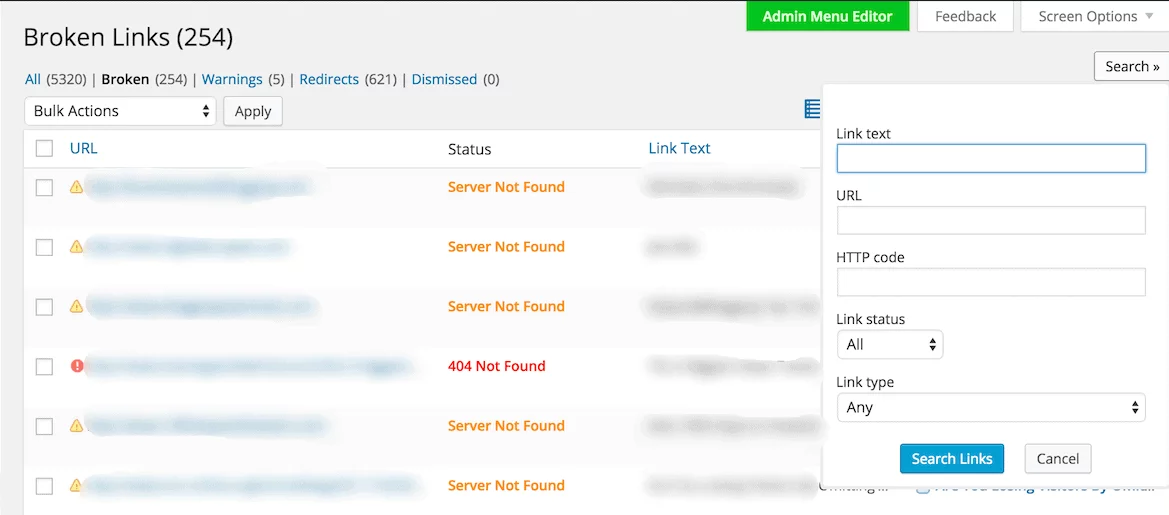The height and width of the screenshot is (515, 1169).
Task: Click the Status column header
Action: [x=470, y=149]
